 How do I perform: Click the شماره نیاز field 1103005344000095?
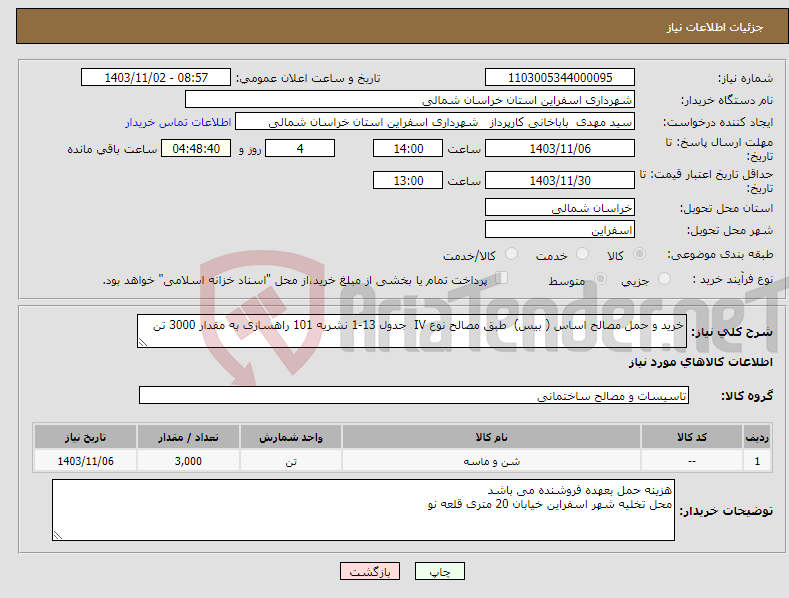point(560,78)
